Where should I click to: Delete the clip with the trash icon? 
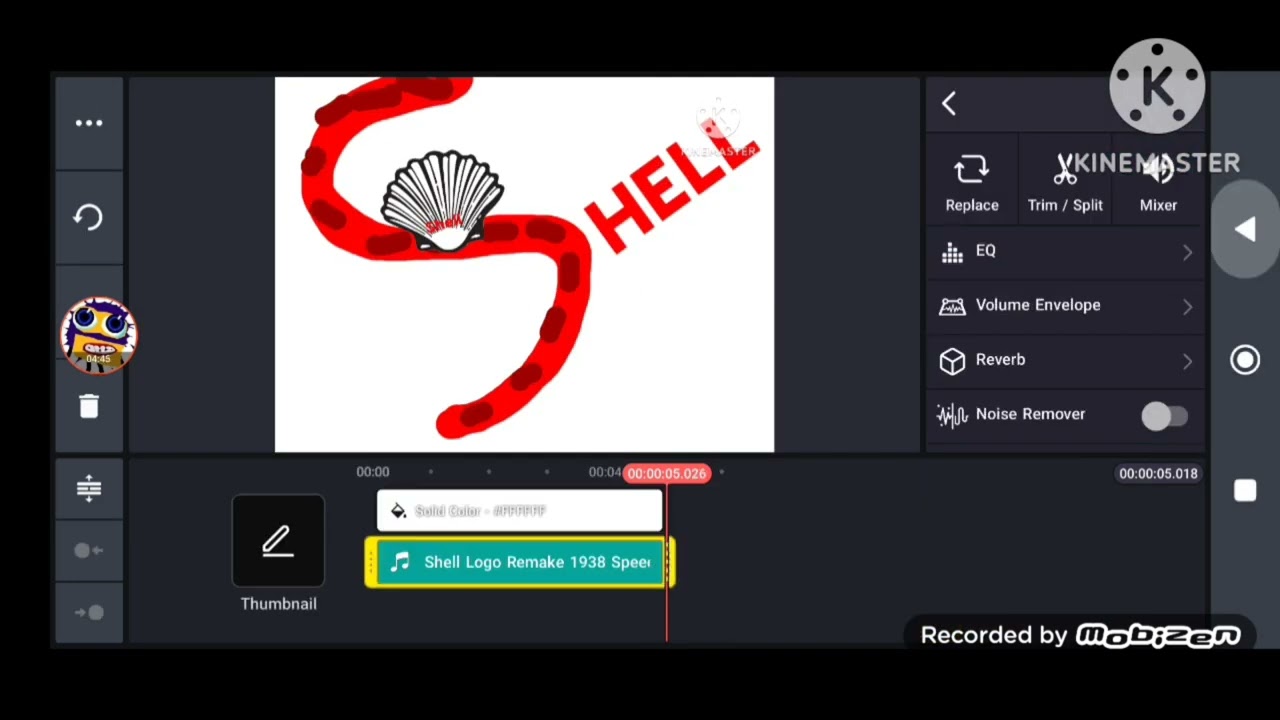tap(89, 405)
